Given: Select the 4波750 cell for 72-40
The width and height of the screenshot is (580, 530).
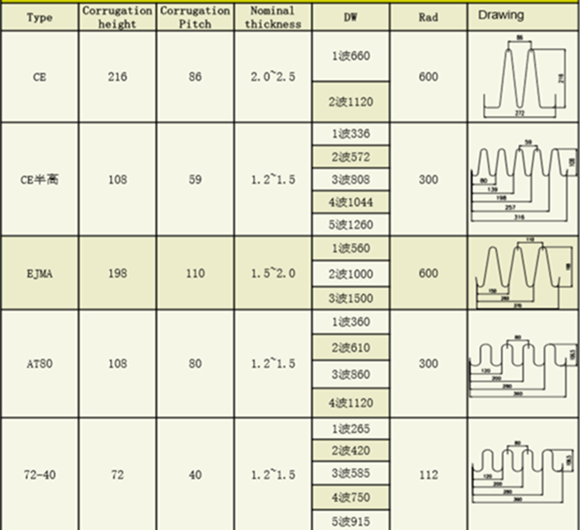Looking at the screenshot, I should tap(351, 497).
